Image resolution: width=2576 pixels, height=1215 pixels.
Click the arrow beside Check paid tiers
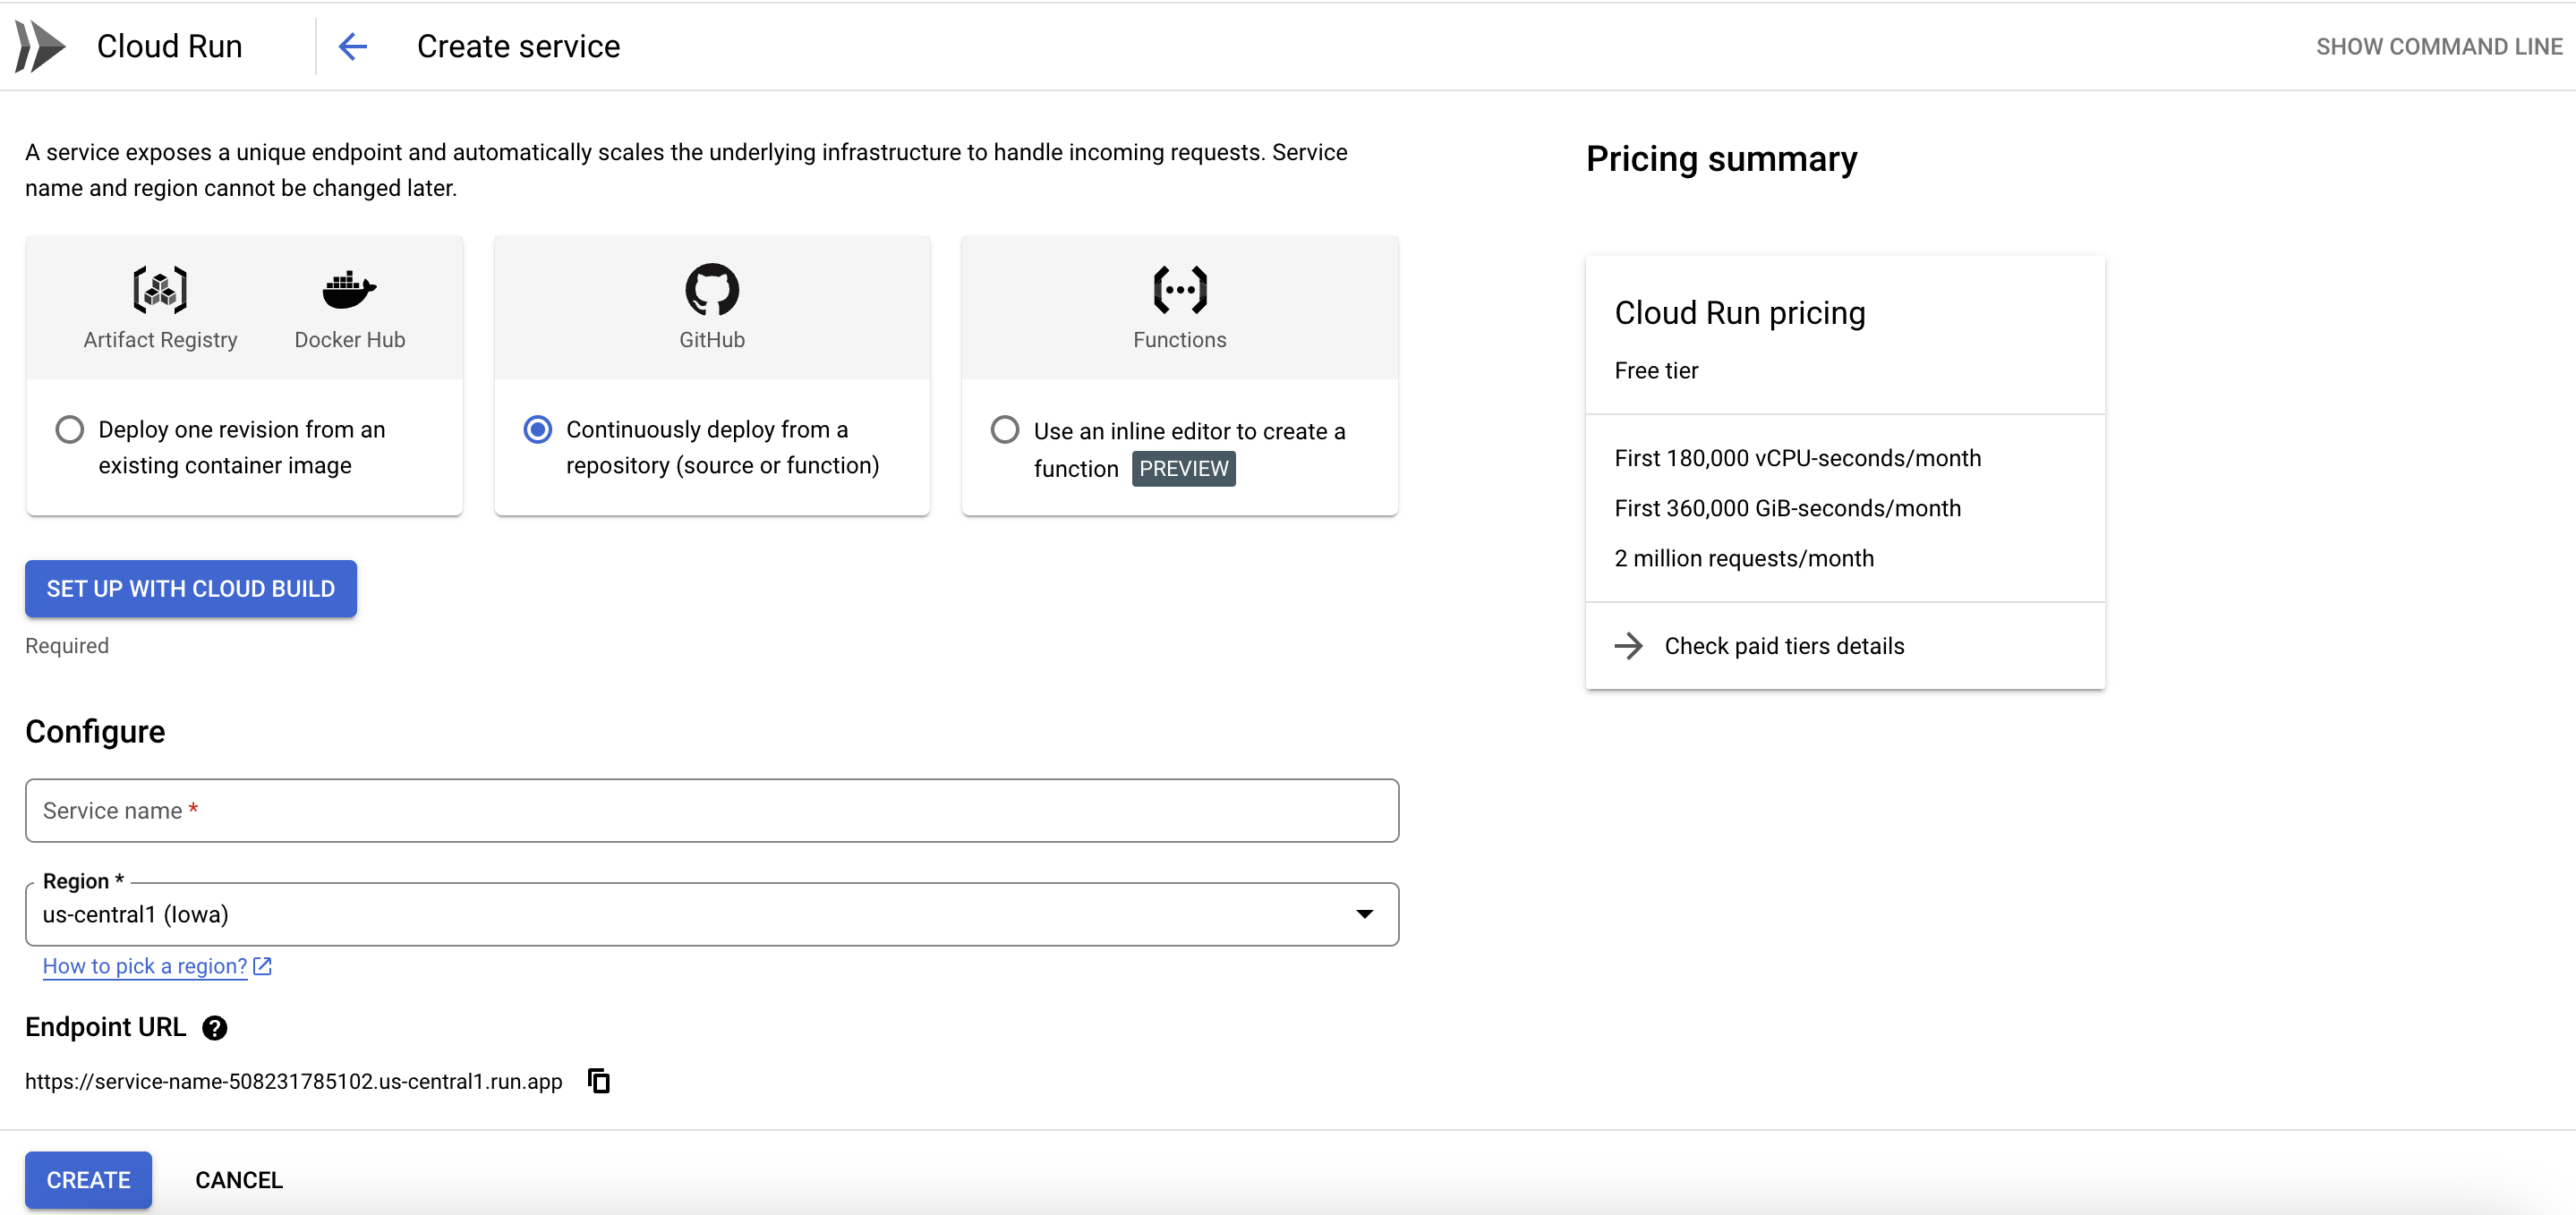tap(1629, 646)
